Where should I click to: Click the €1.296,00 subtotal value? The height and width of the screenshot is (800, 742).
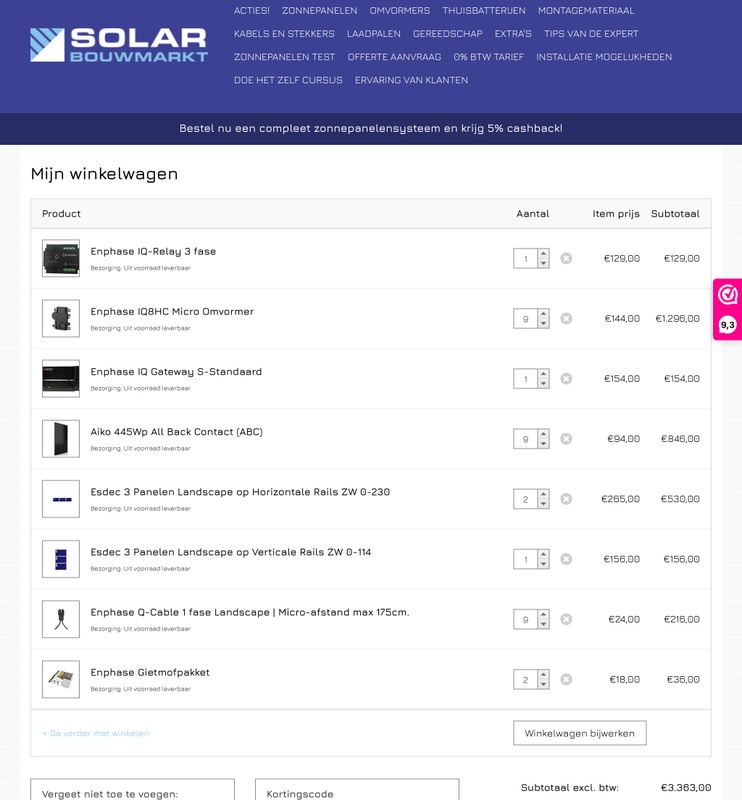[677, 319]
